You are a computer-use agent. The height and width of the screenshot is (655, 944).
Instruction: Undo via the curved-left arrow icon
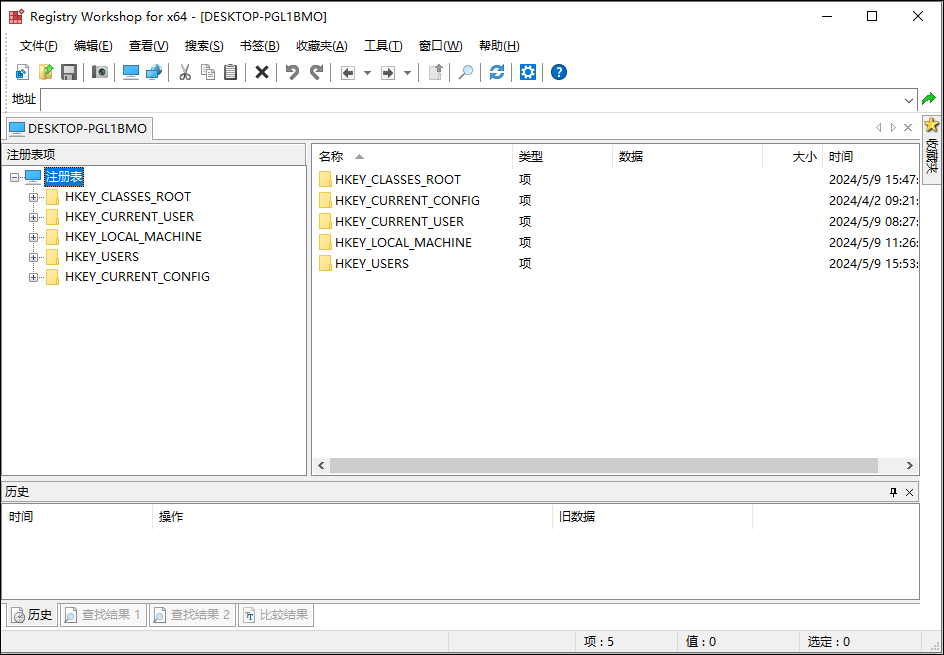pos(290,72)
